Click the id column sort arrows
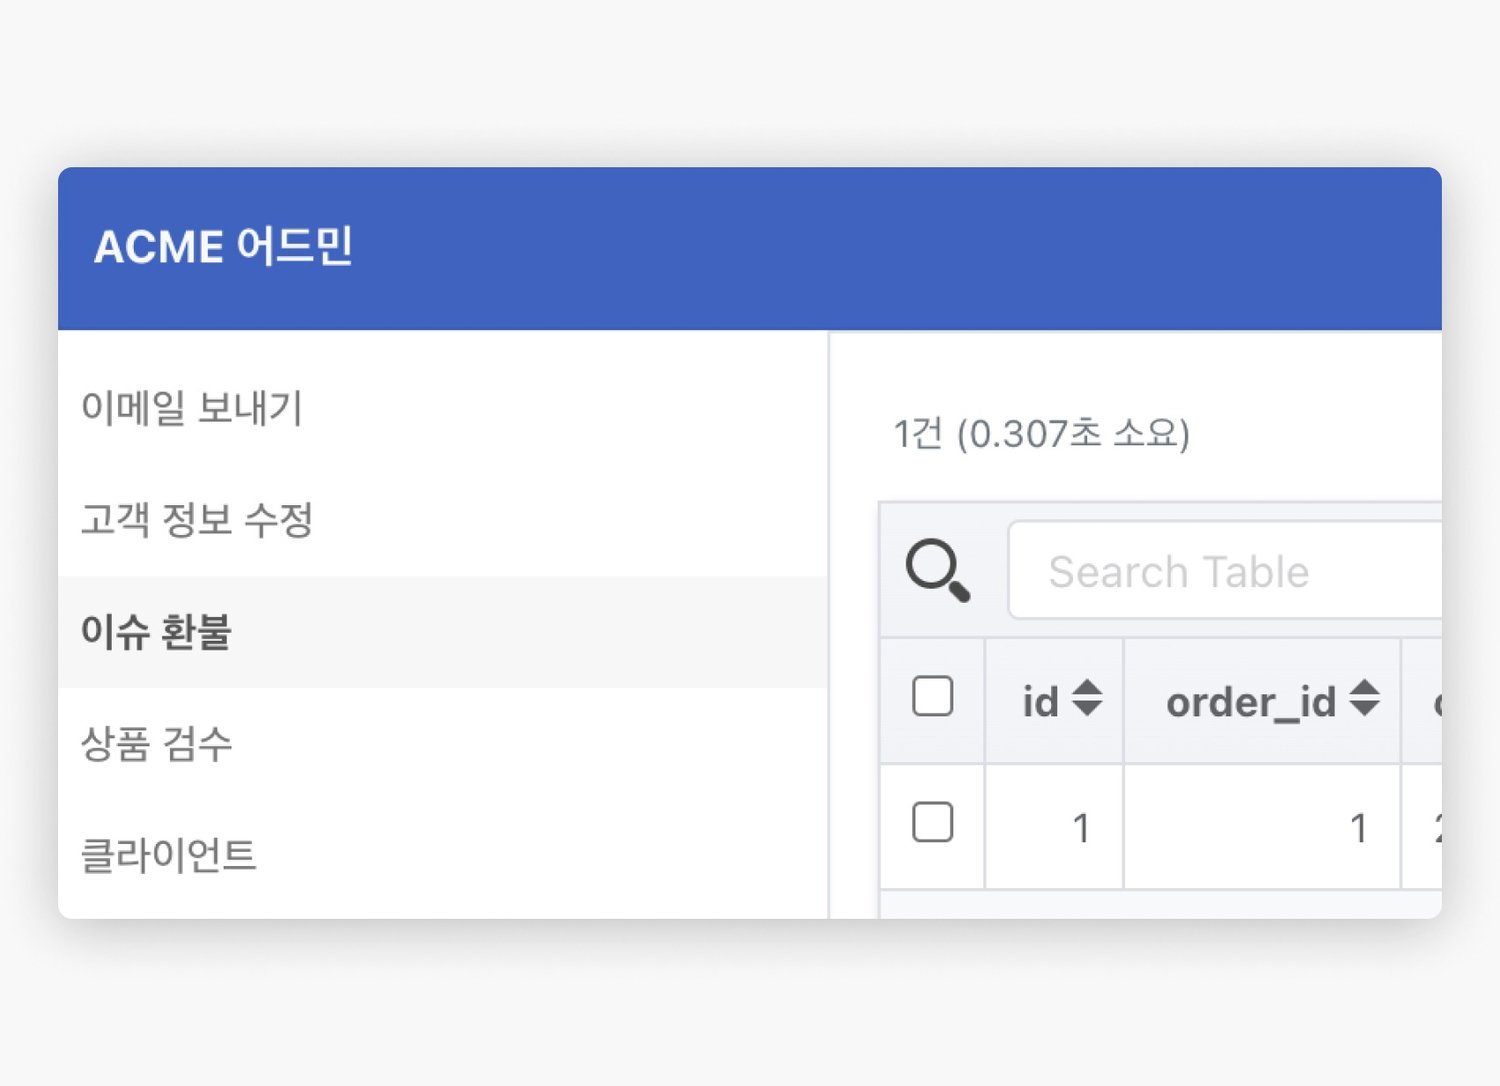The image size is (1500, 1086). [1087, 698]
